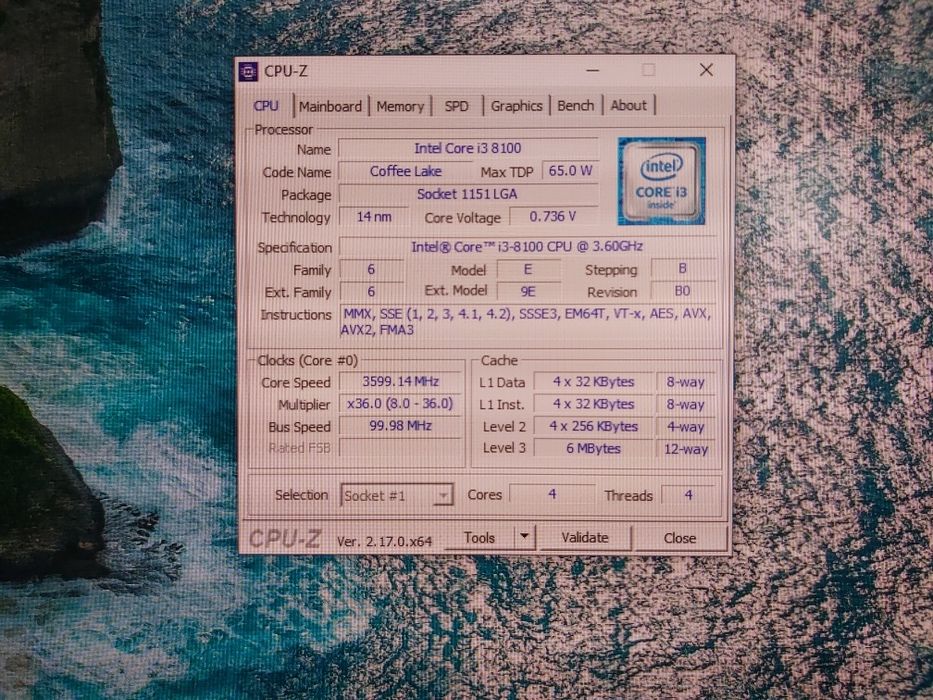Click the Max TDP value 65.0 W

tap(570, 171)
